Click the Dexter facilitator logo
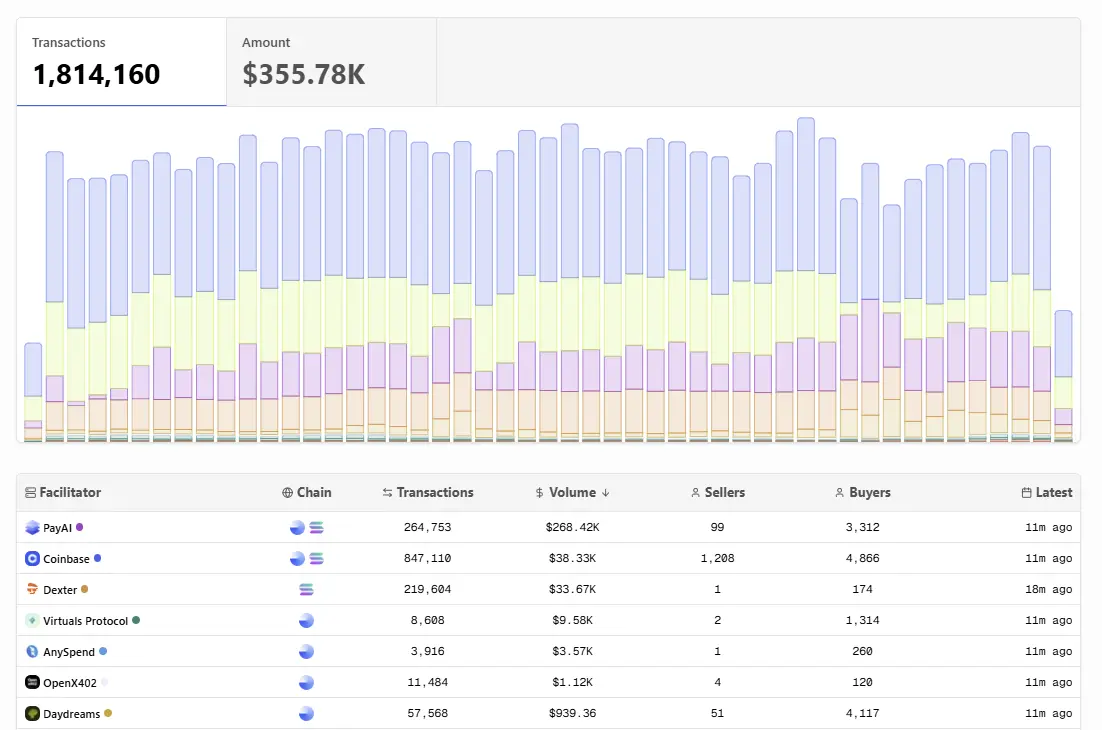Screen dimensions: 1102x730 pos(33,590)
